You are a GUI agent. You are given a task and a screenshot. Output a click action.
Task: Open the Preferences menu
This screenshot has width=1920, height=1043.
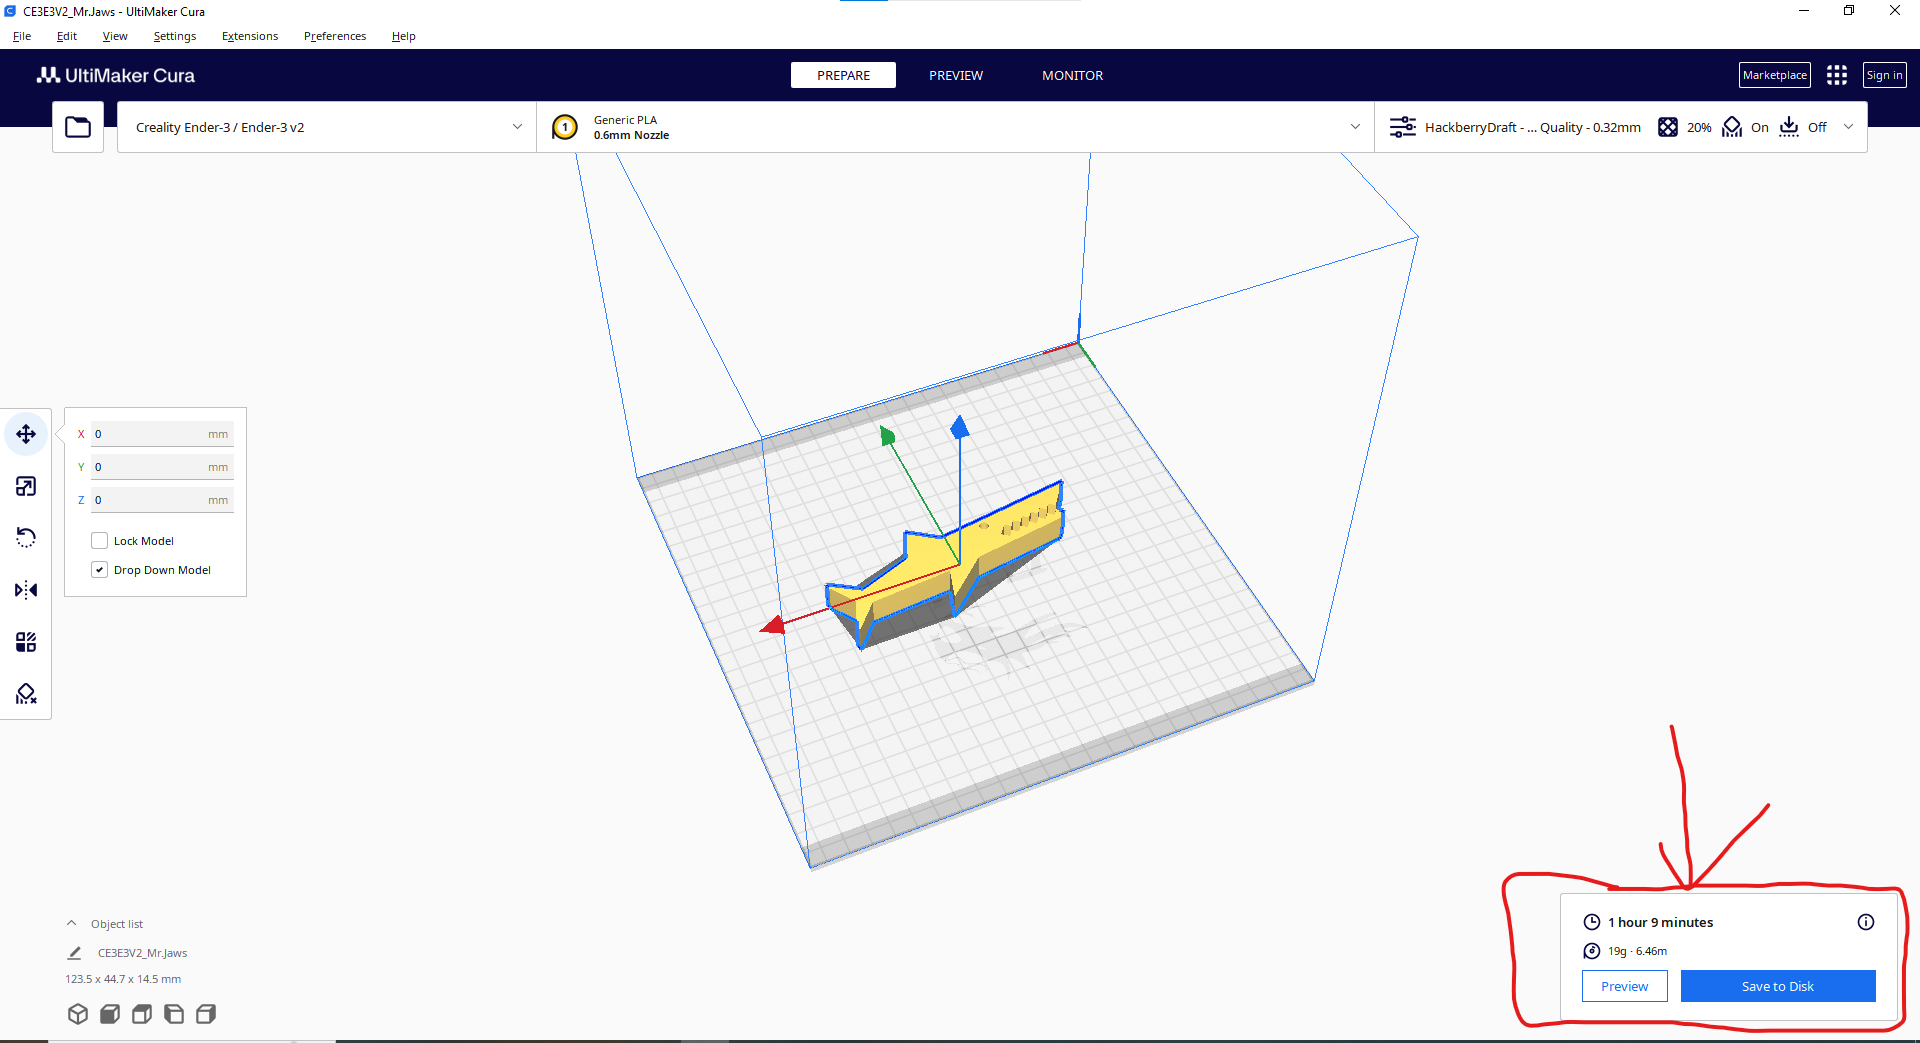coord(335,36)
